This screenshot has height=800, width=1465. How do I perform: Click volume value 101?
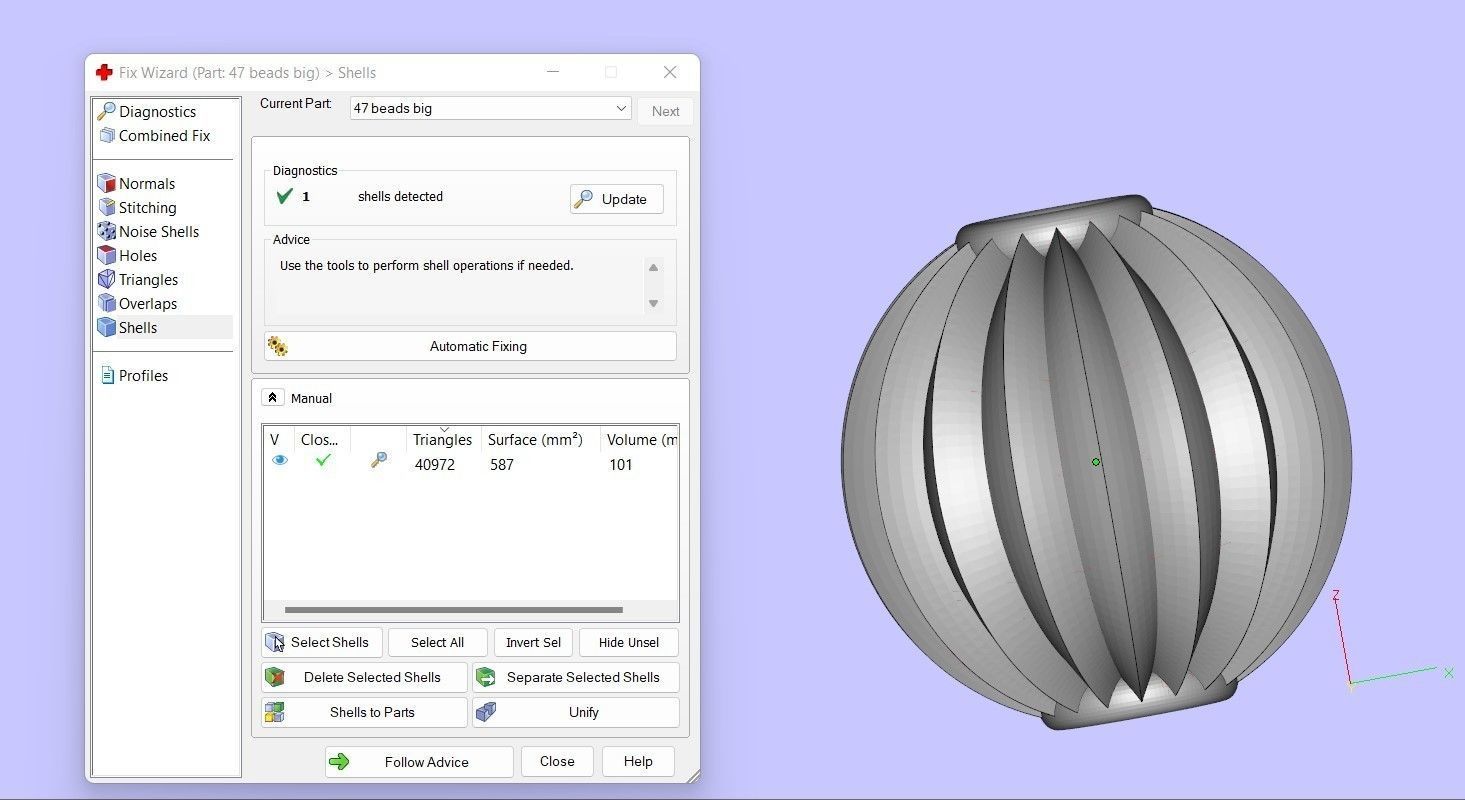pyautogui.click(x=621, y=464)
